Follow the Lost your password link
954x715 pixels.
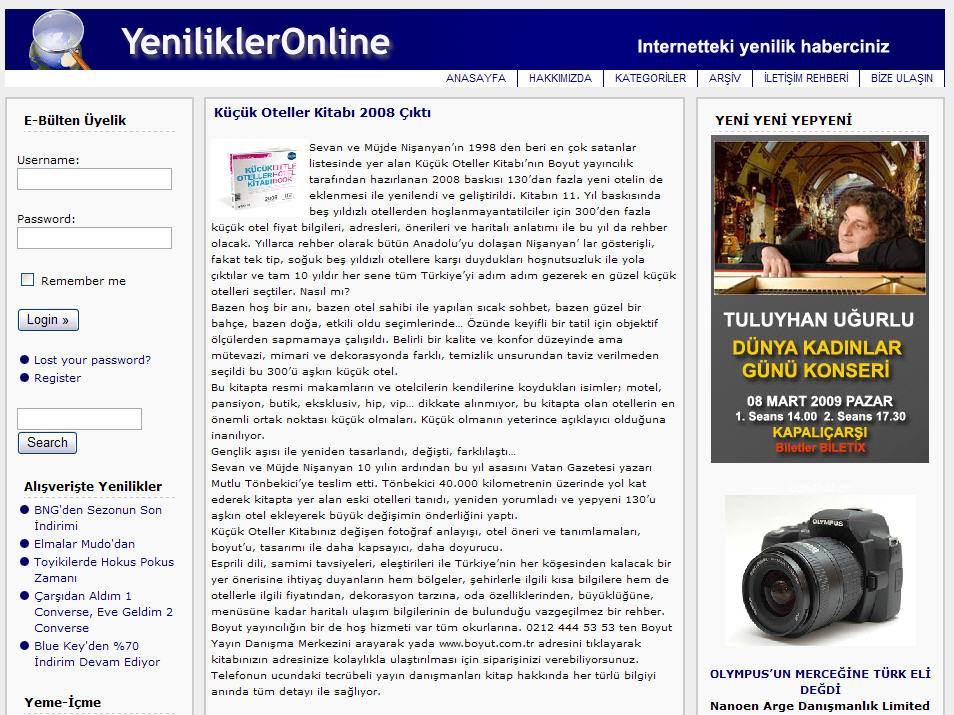point(92,360)
